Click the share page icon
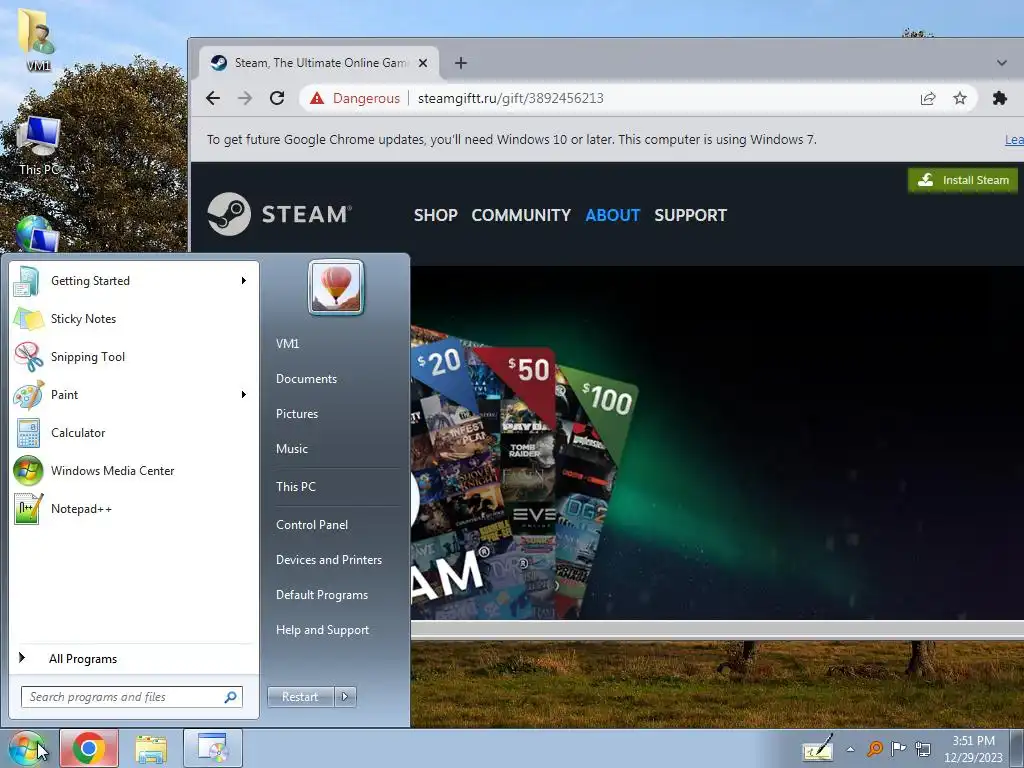The image size is (1024, 768). (928, 99)
